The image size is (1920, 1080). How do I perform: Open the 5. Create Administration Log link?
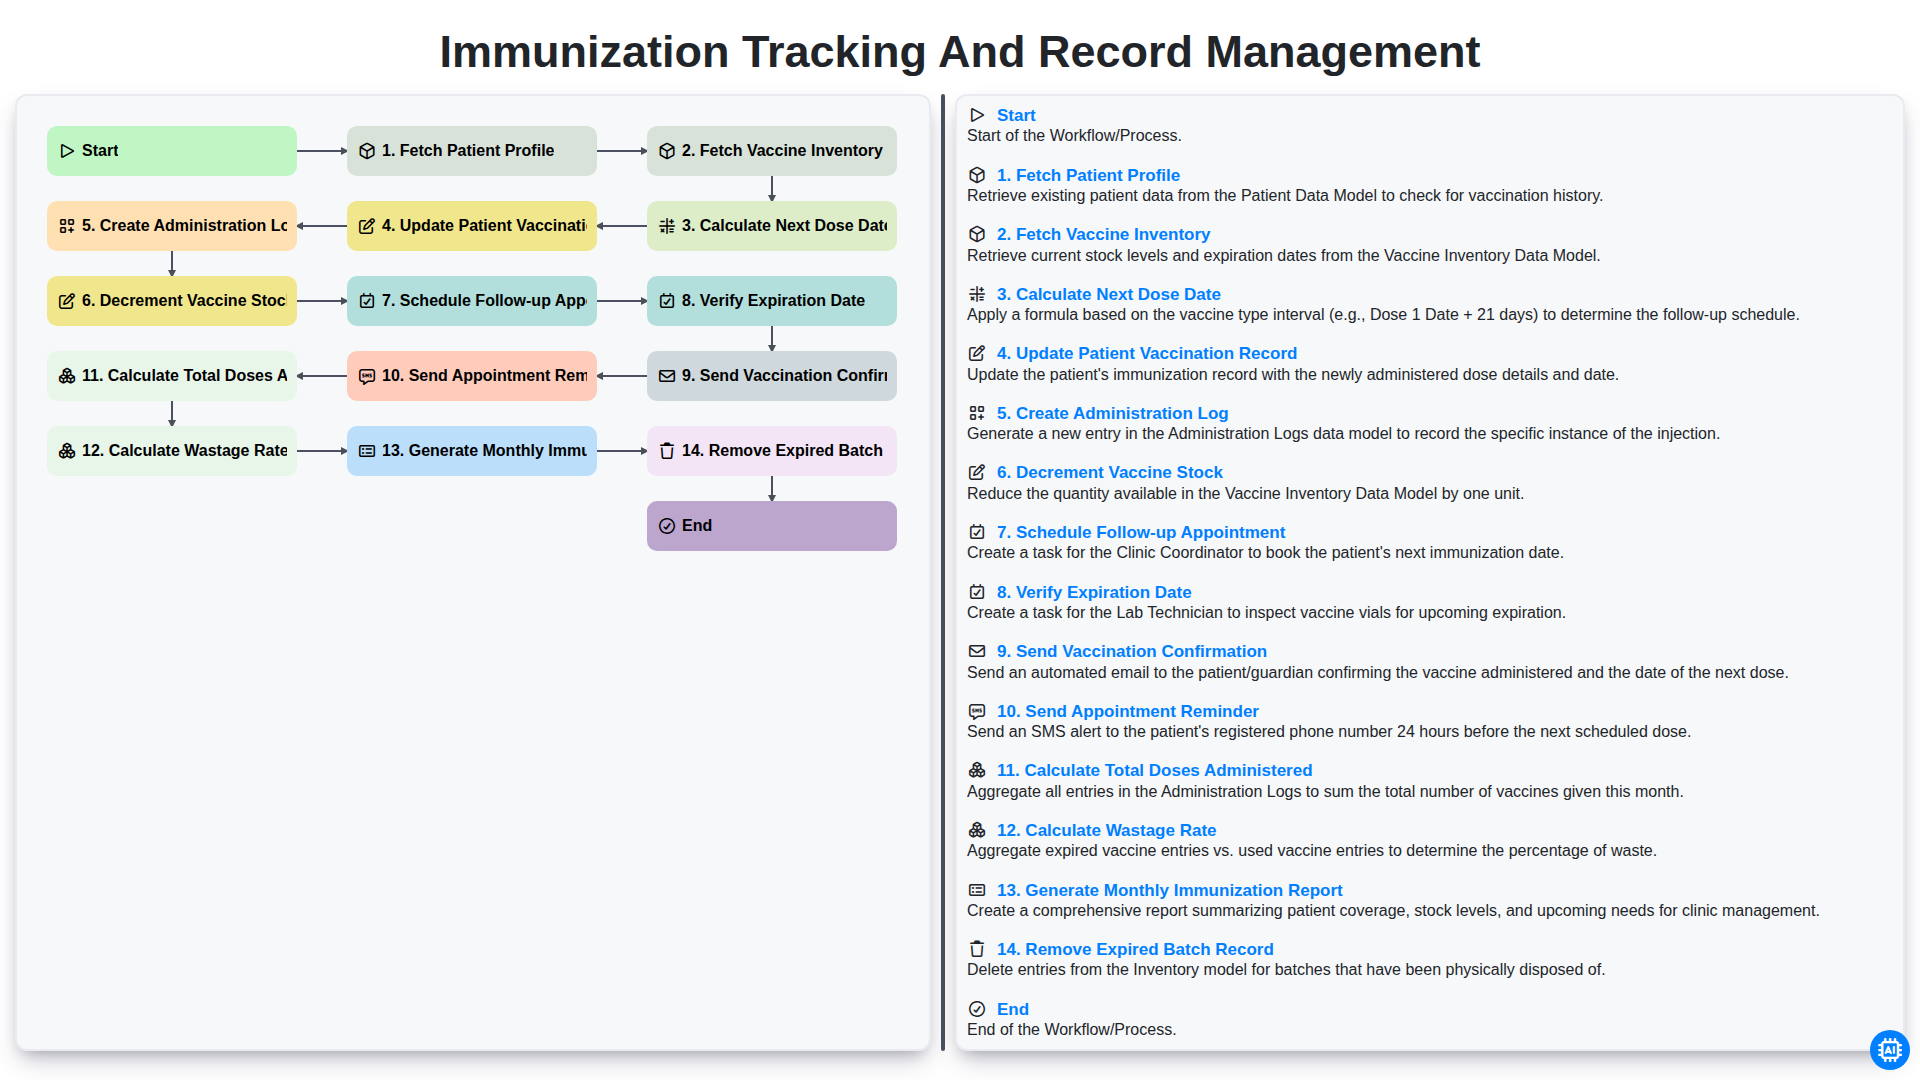pos(1112,413)
